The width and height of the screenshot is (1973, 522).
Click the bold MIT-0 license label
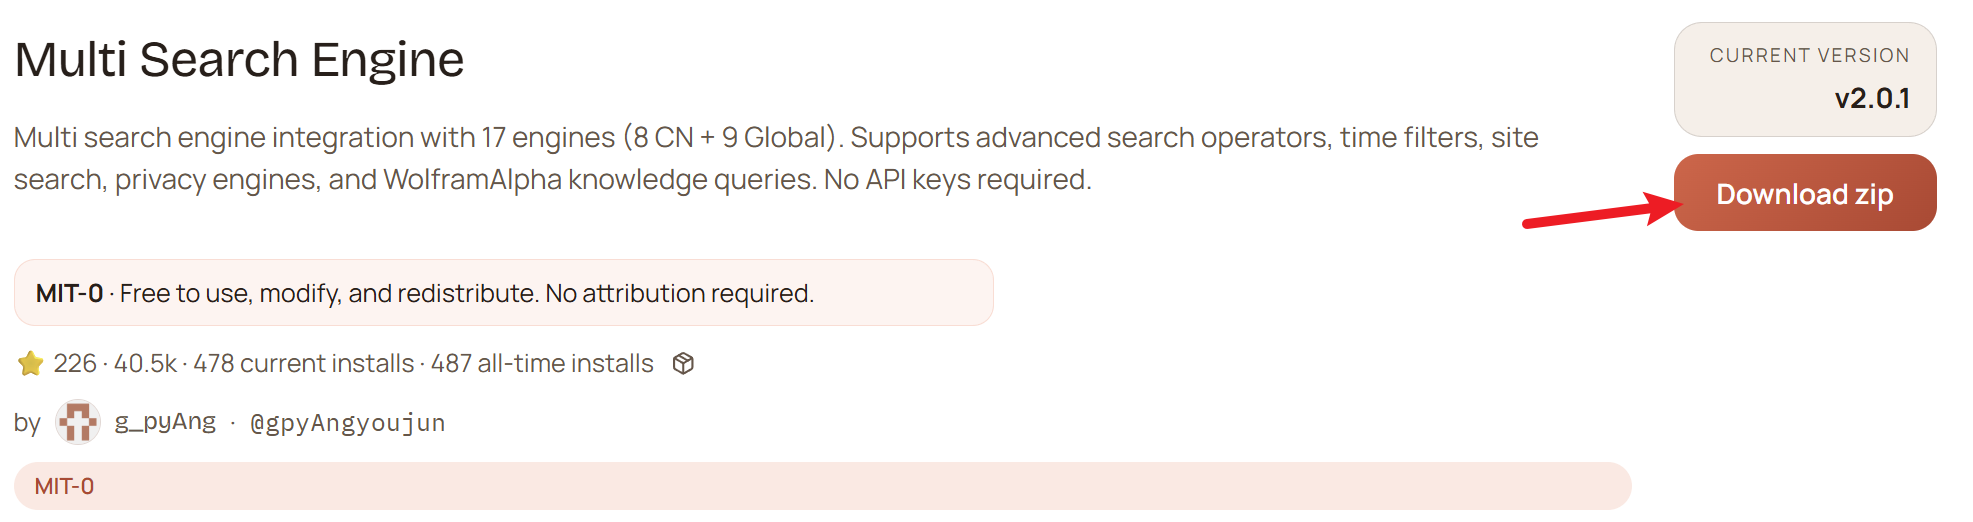70,293
